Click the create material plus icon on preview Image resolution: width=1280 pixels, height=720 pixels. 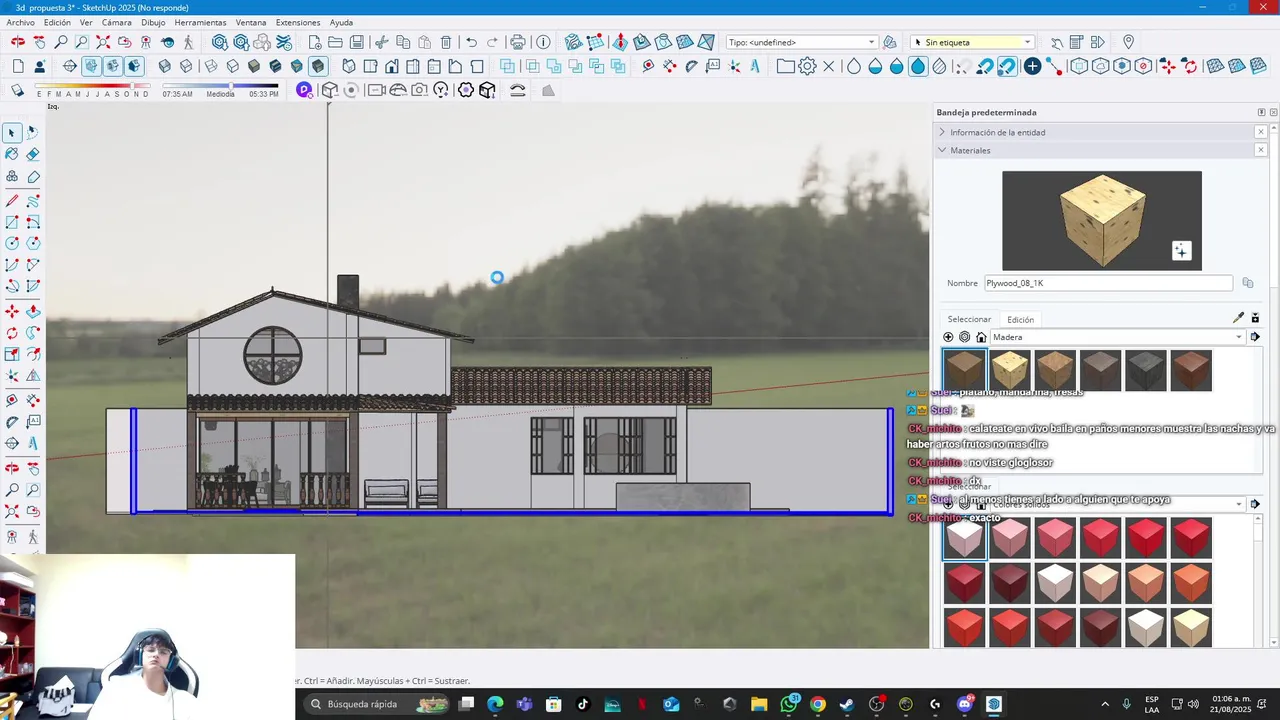tap(1181, 251)
